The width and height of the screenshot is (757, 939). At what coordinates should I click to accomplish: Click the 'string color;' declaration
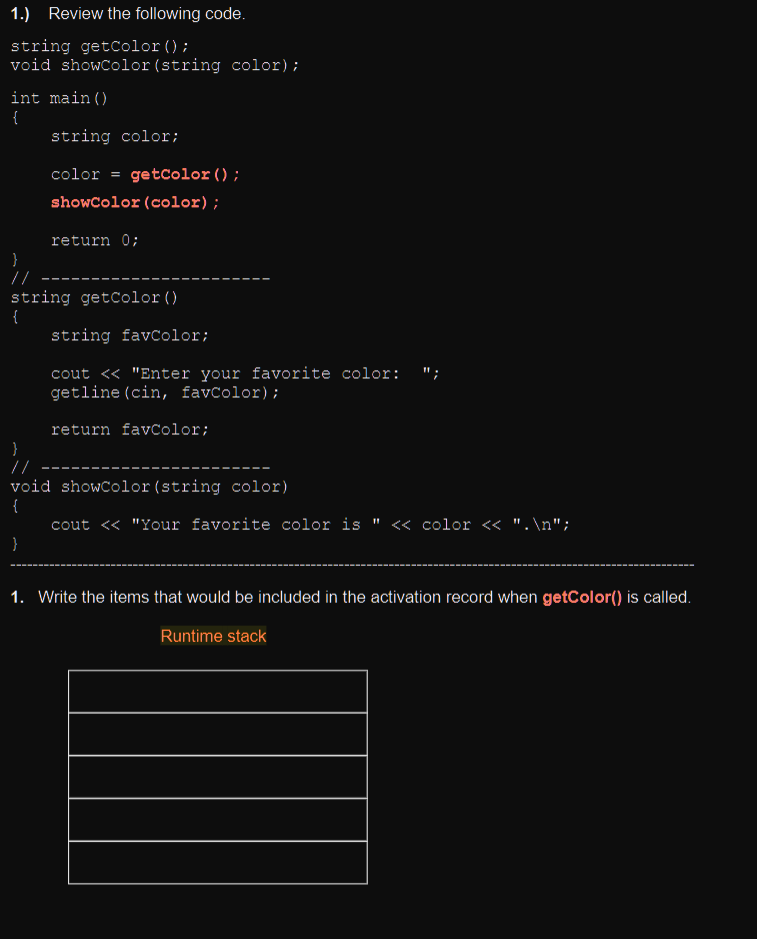pos(114,137)
